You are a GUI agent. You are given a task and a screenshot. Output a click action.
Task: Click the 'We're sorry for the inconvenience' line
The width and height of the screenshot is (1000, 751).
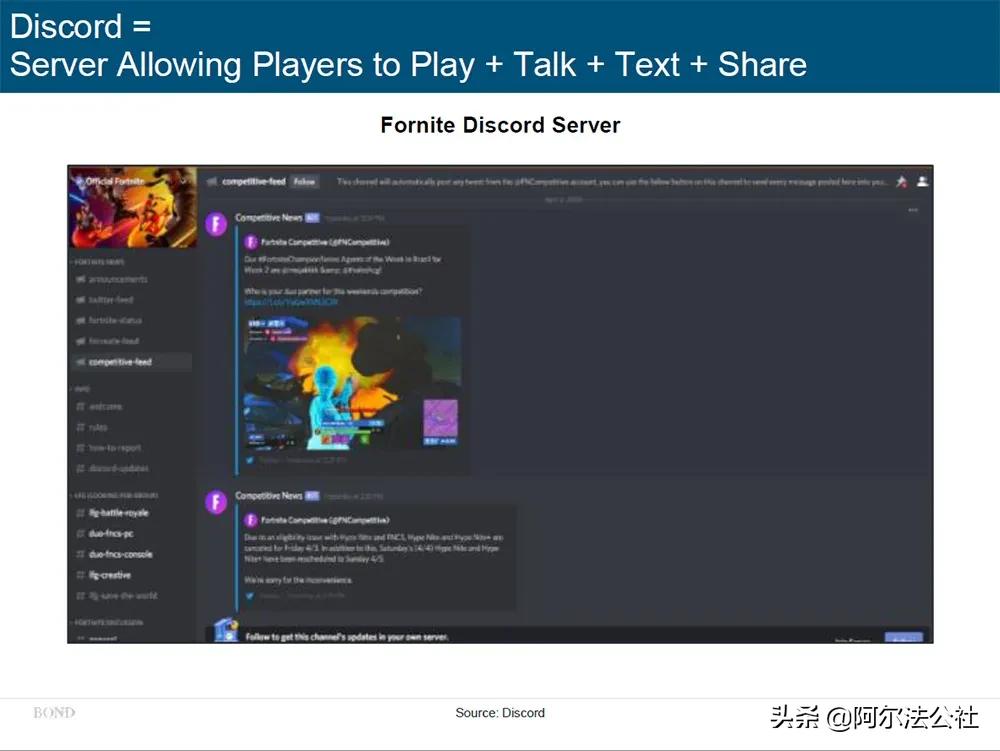(x=298, y=580)
